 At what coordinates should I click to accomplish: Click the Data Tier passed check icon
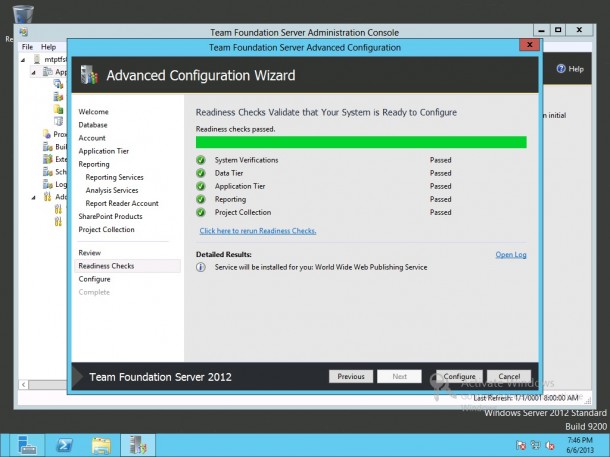coord(200,173)
